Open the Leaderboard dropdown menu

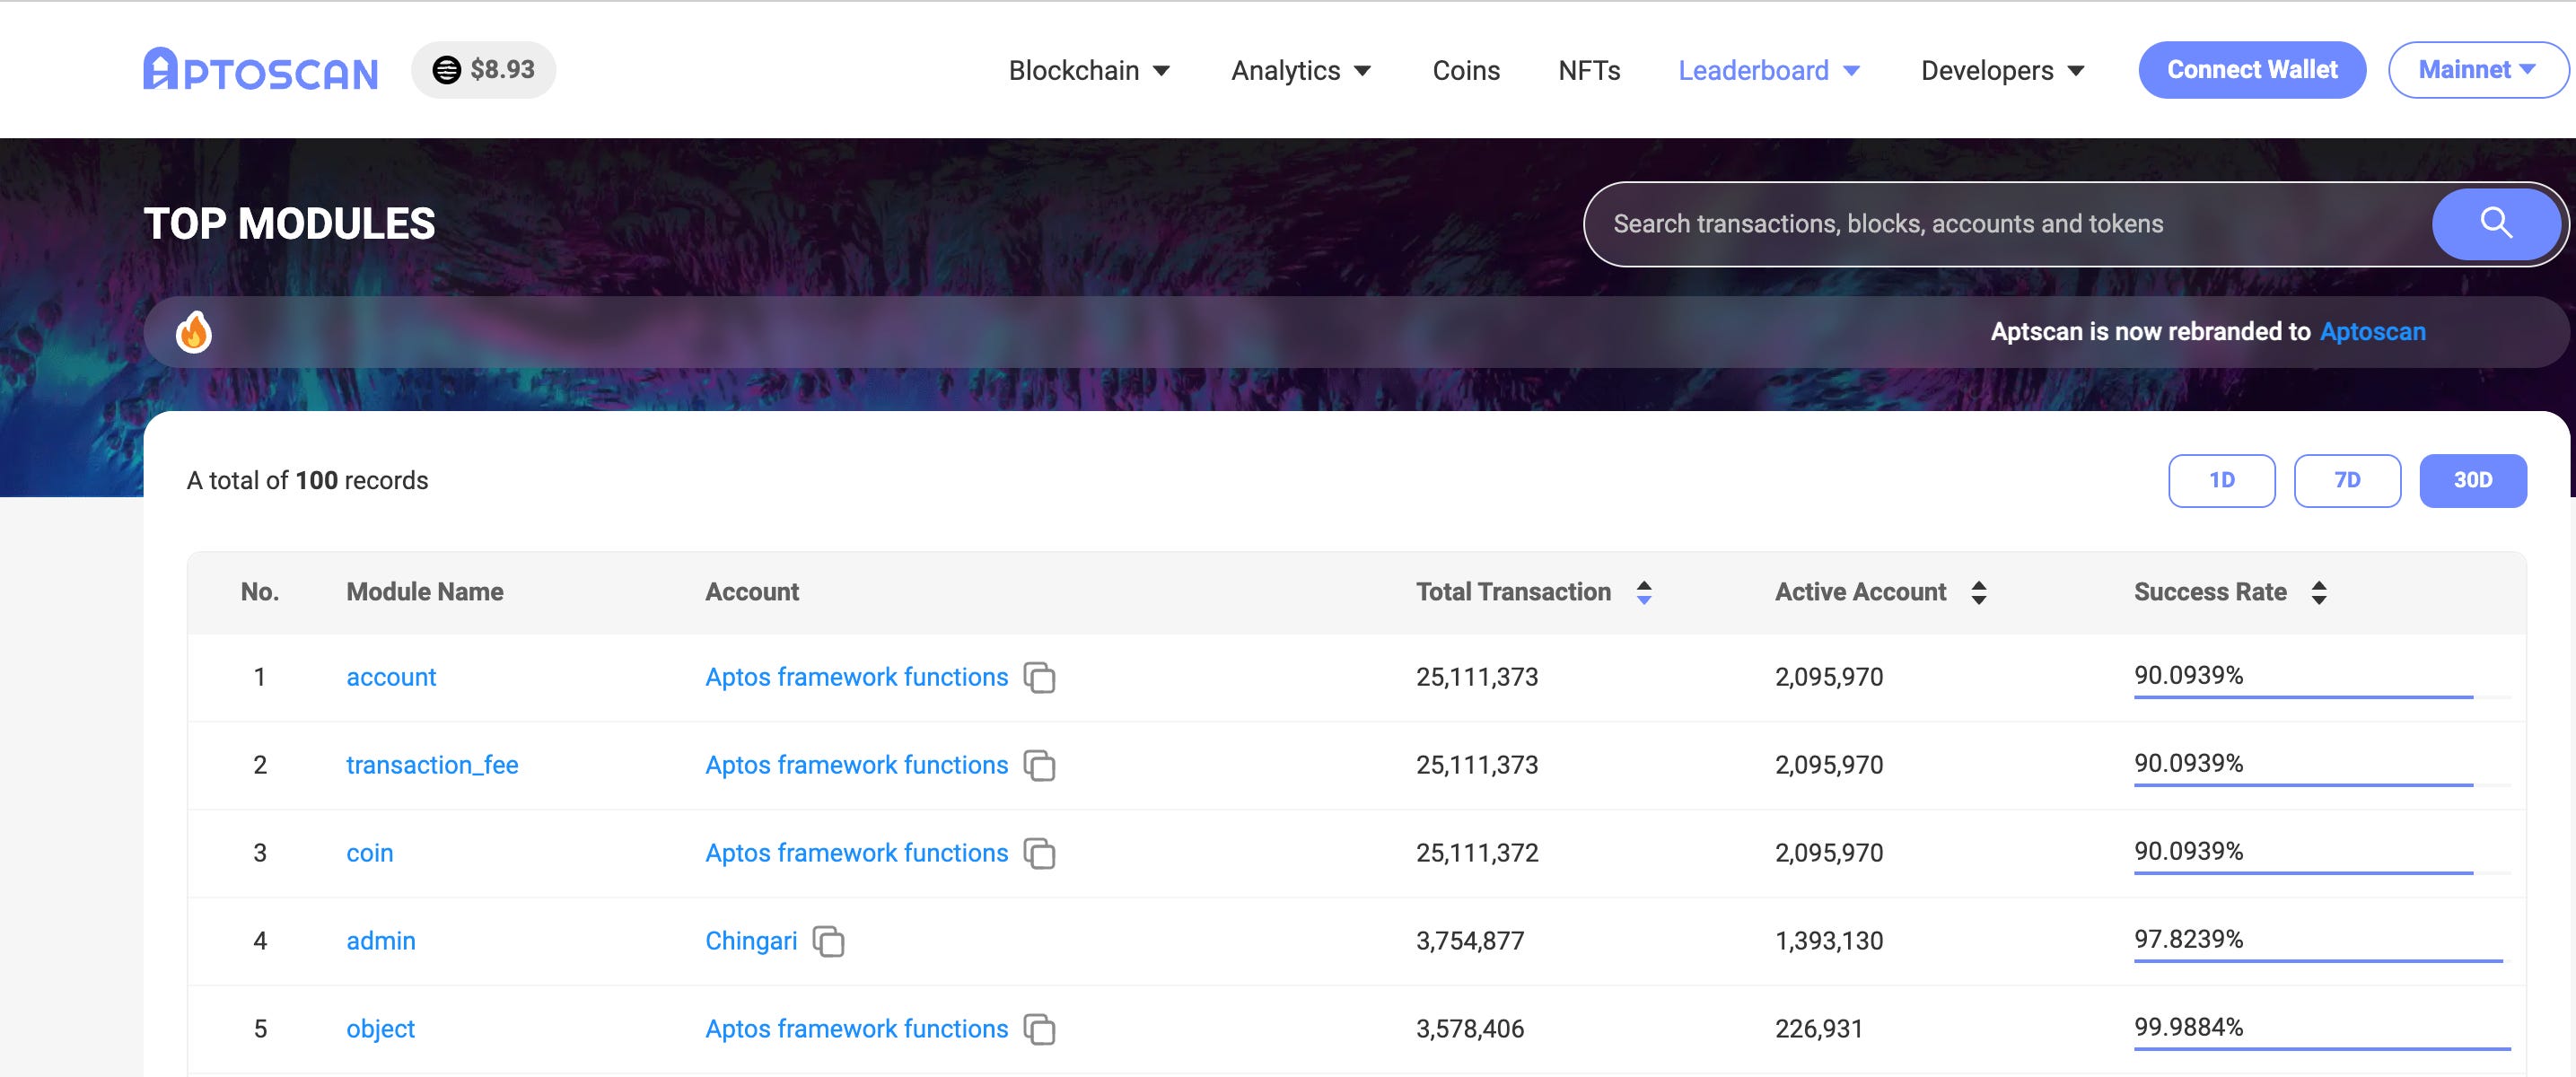click(1769, 70)
